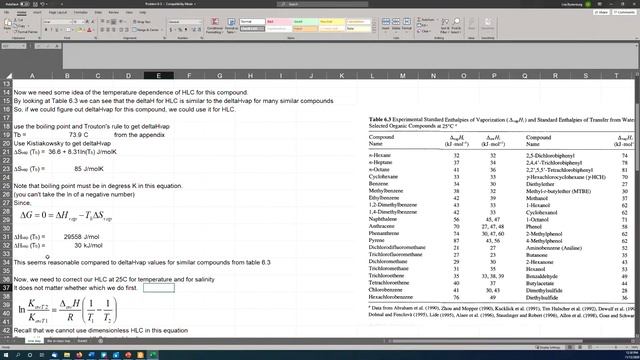
Task: Select row 37 header
Action: (x=6, y=288)
